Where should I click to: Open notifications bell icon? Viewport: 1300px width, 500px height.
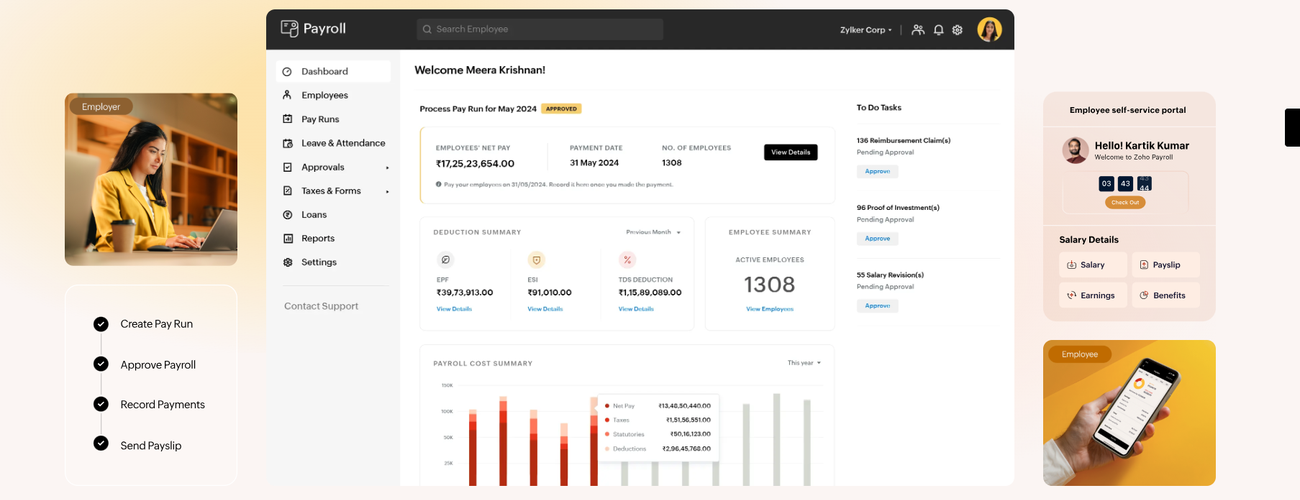click(938, 30)
